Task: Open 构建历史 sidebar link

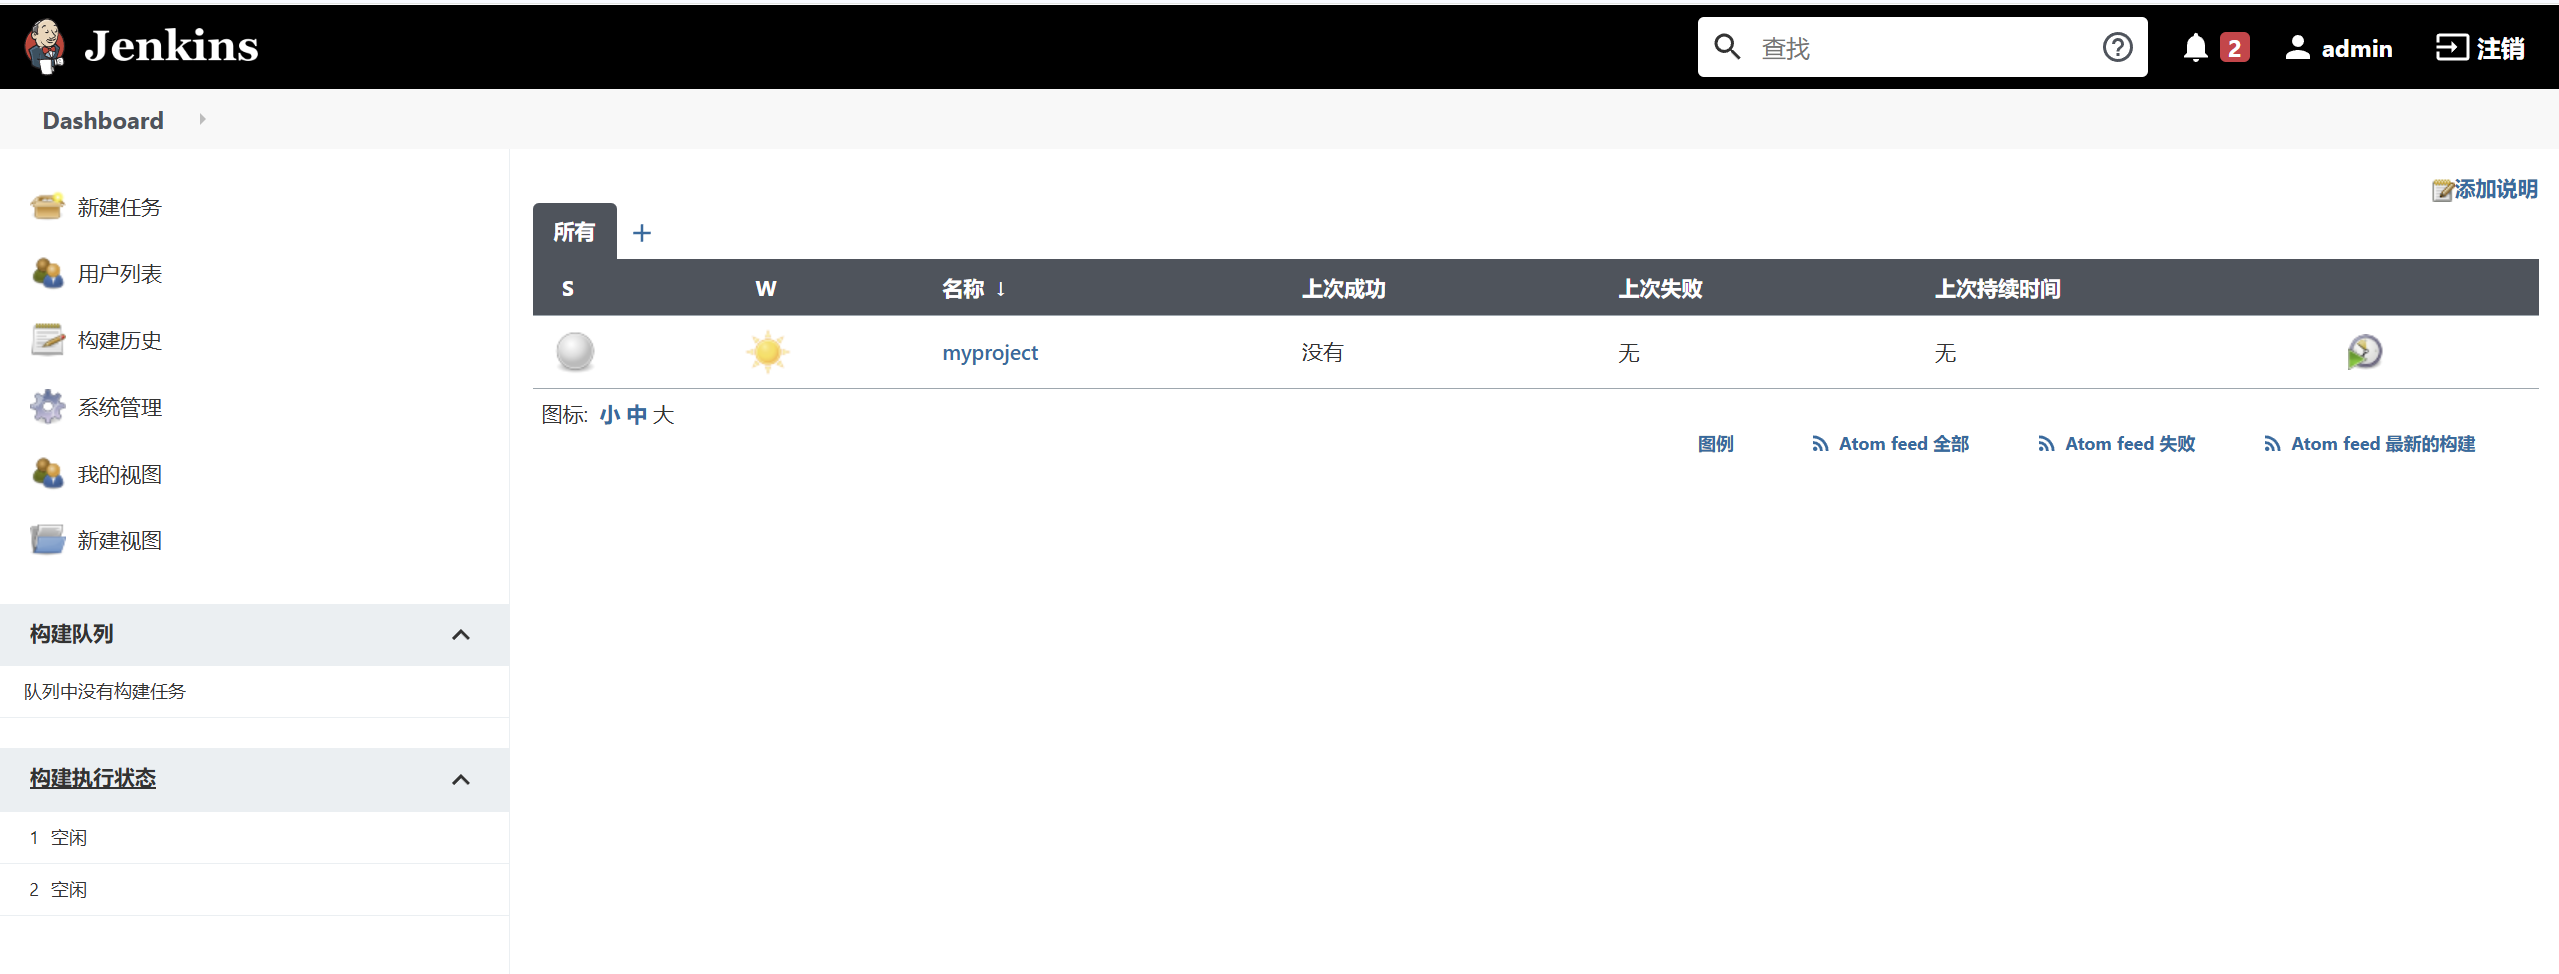Action: (120, 340)
